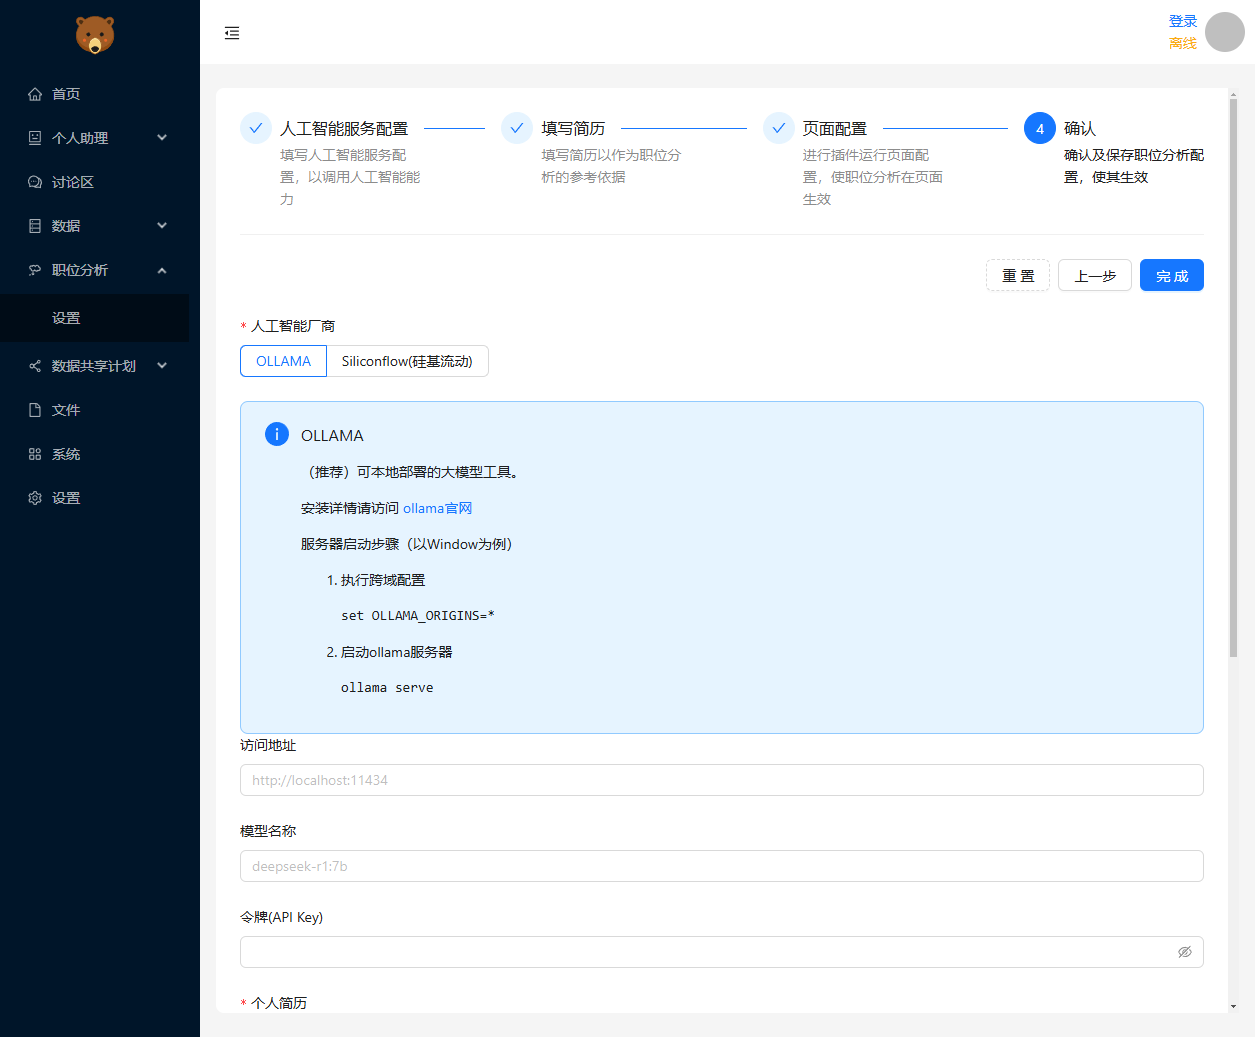Click the scrollbar down arrow
This screenshot has height=1037, width=1255.
point(1233,1006)
